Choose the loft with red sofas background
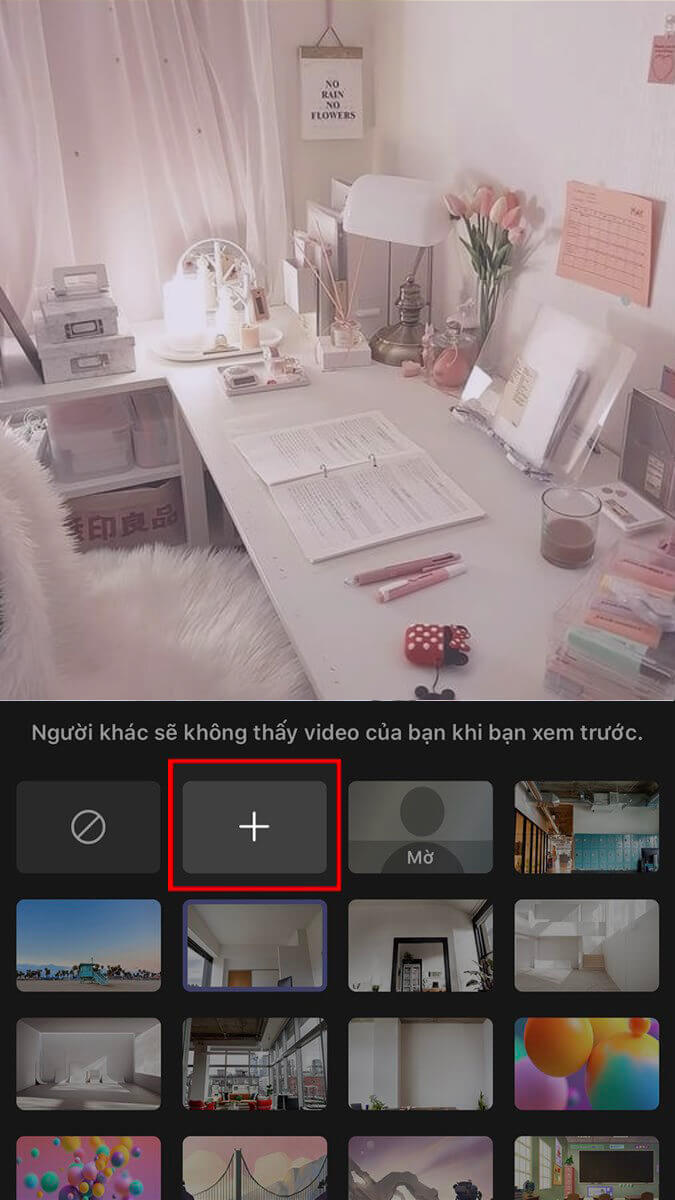675x1200 pixels. click(254, 1063)
